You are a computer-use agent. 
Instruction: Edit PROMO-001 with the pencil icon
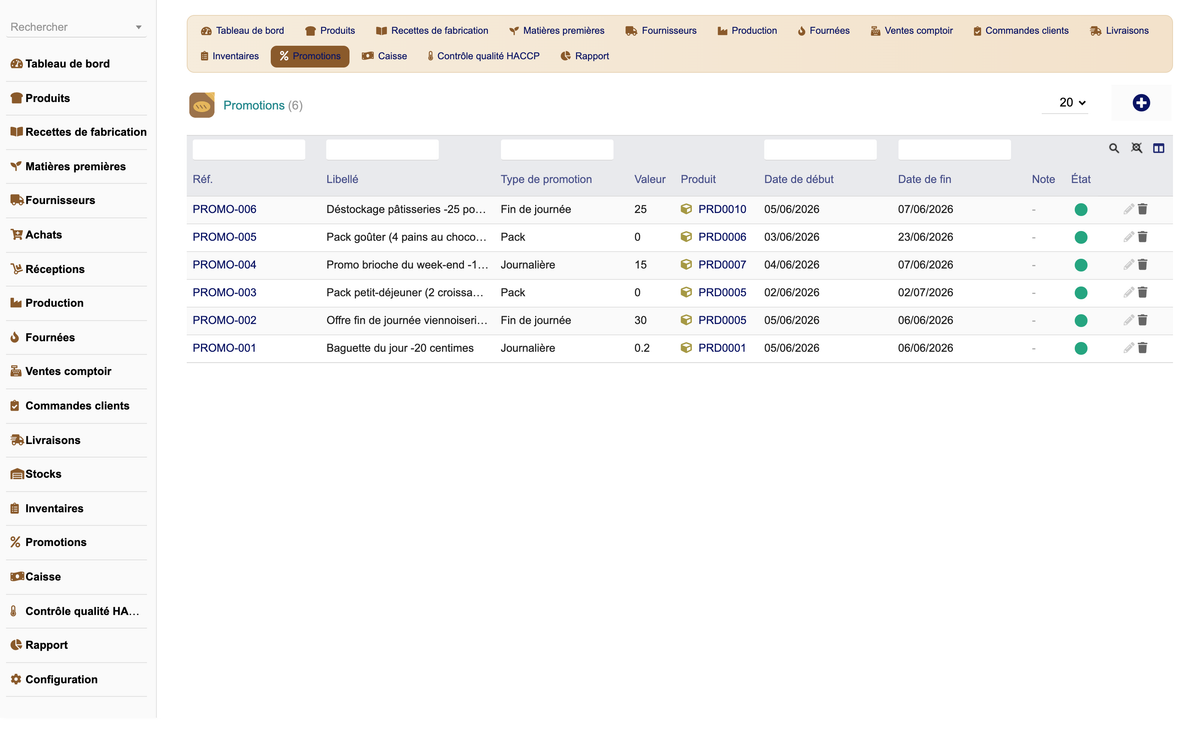click(x=1128, y=348)
